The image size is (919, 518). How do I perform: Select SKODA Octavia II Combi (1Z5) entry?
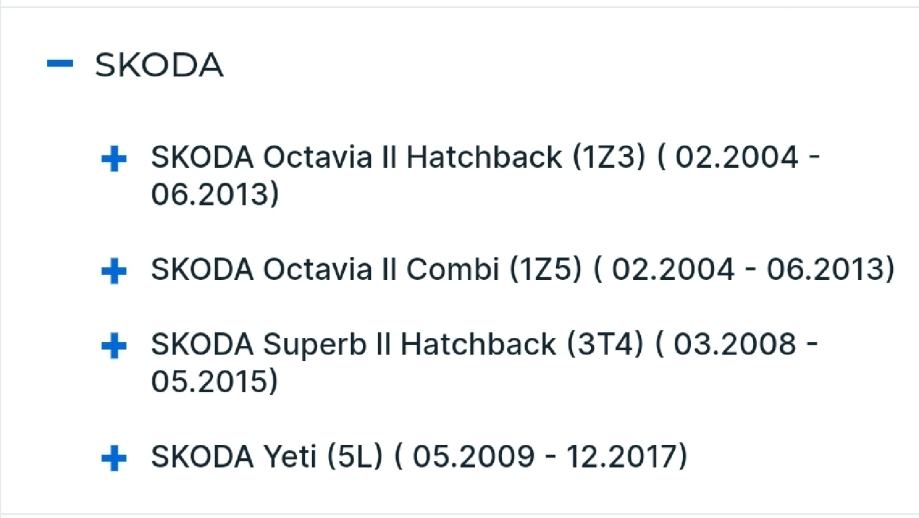point(366,270)
